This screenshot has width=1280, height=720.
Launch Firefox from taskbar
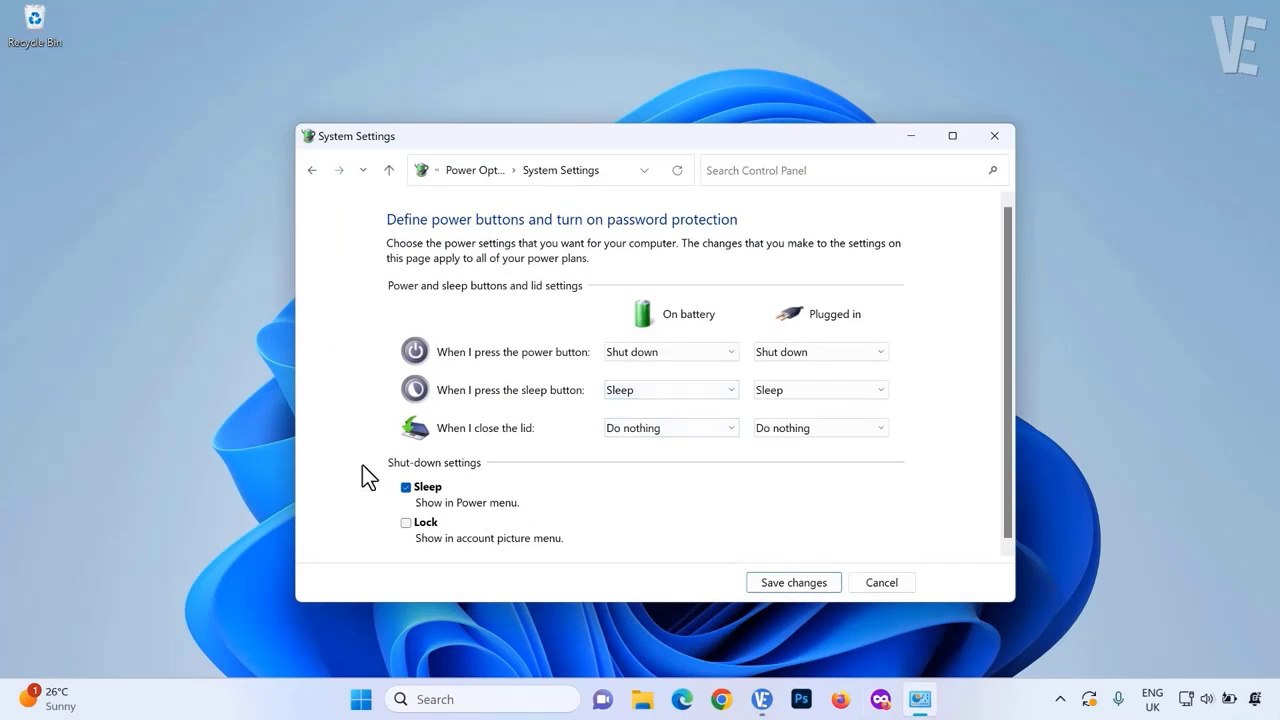[x=840, y=699]
